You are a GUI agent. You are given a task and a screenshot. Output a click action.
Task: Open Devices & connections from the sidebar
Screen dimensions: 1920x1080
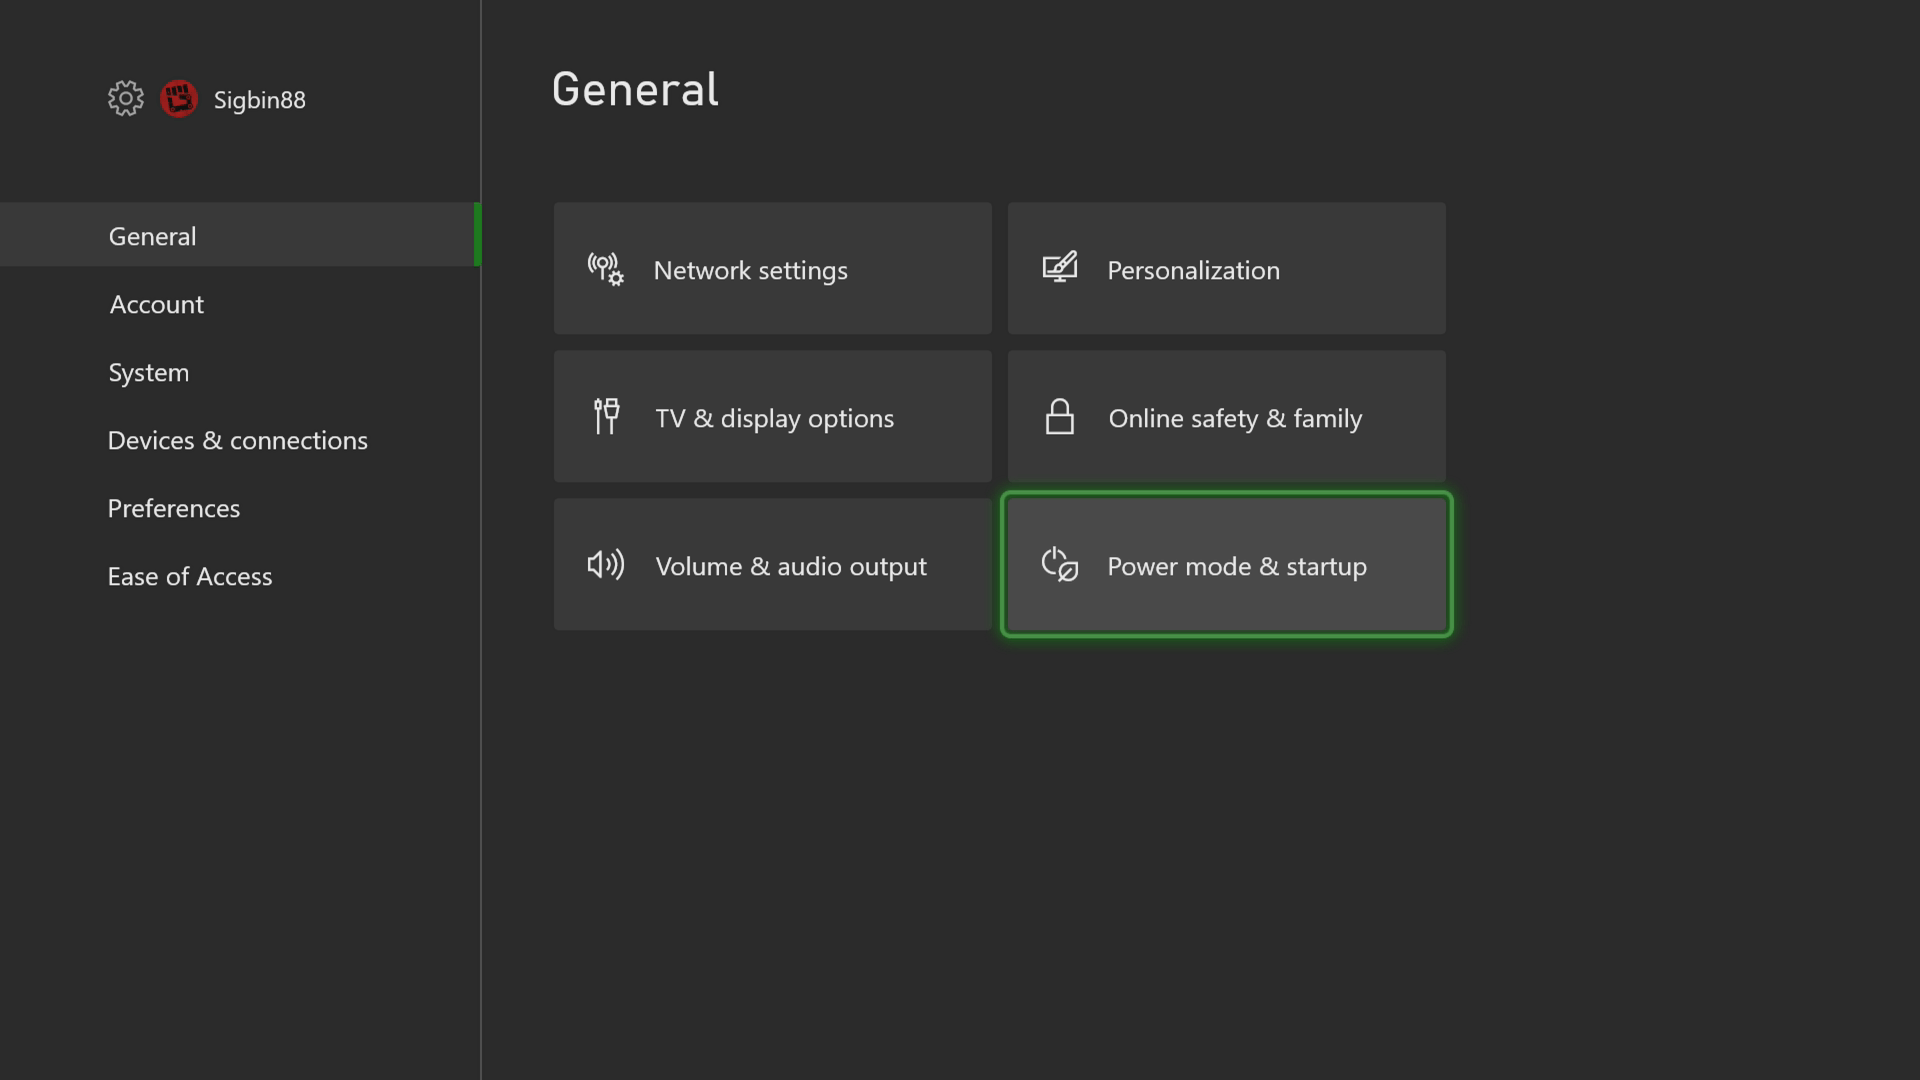click(x=238, y=440)
